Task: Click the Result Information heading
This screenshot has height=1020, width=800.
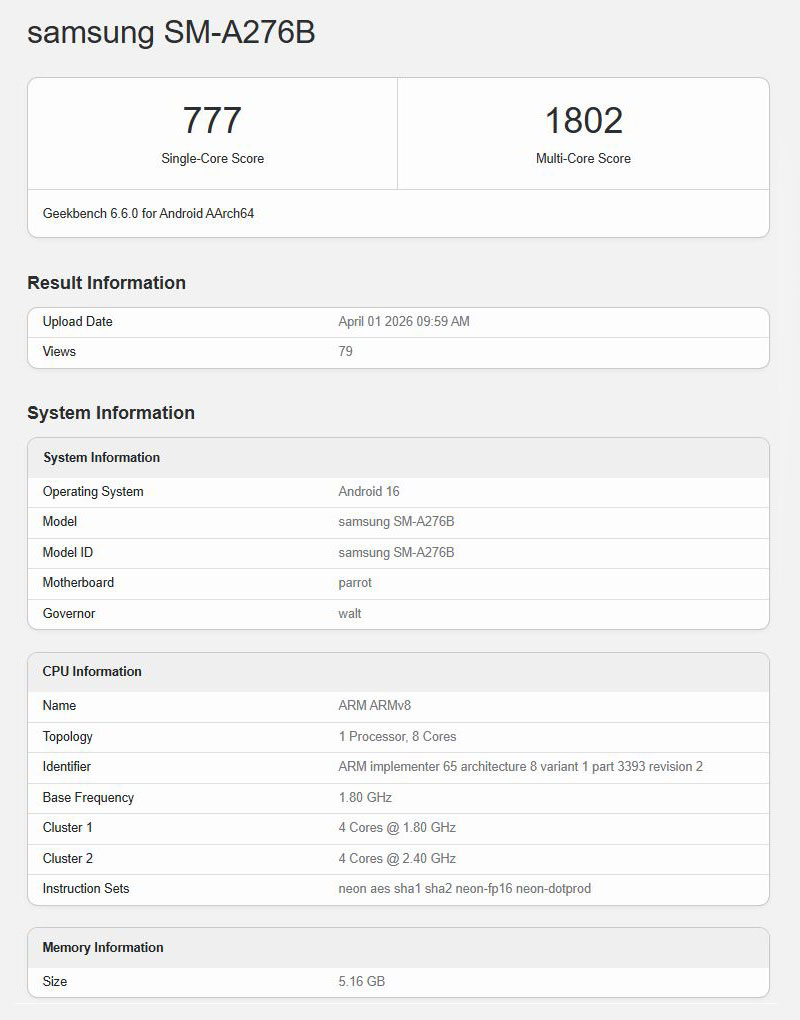Action: (106, 283)
